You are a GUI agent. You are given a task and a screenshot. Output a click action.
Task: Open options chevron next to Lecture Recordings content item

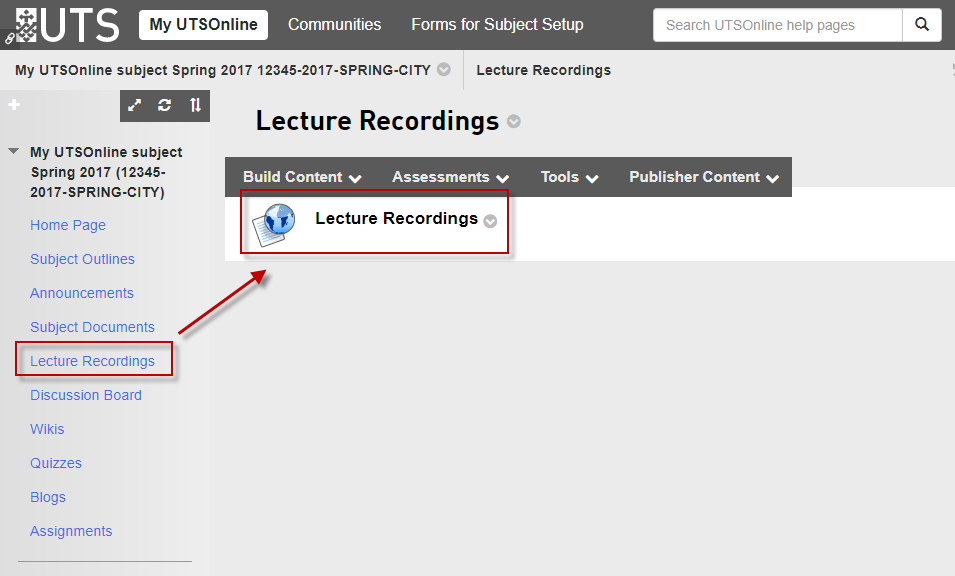tap(490, 221)
